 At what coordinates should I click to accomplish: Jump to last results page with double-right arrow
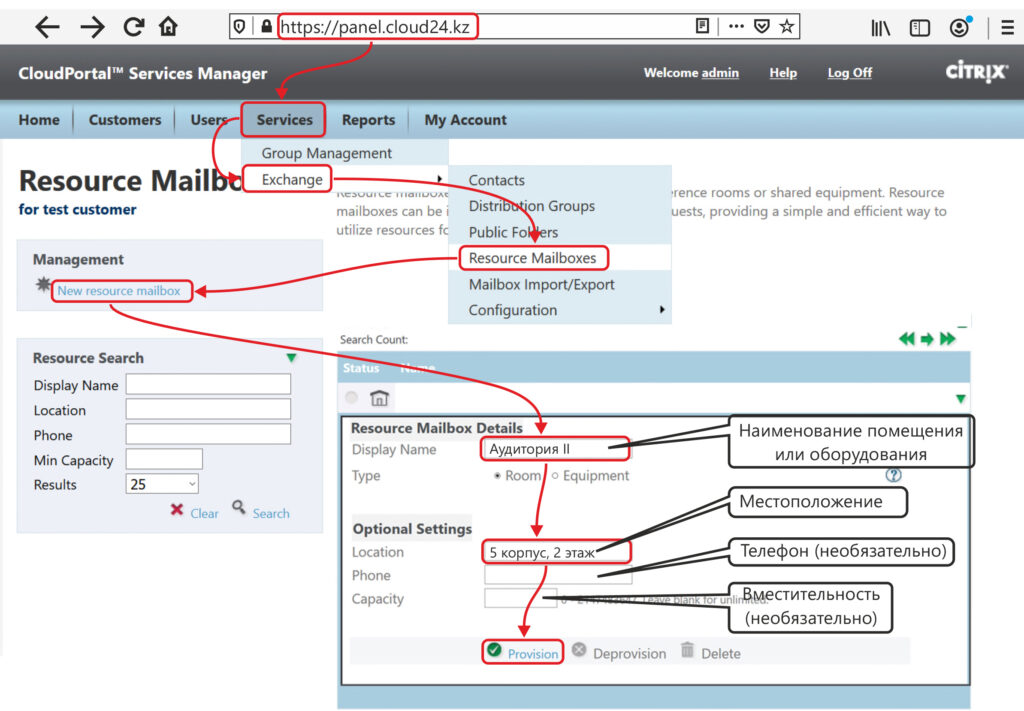pos(948,339)
